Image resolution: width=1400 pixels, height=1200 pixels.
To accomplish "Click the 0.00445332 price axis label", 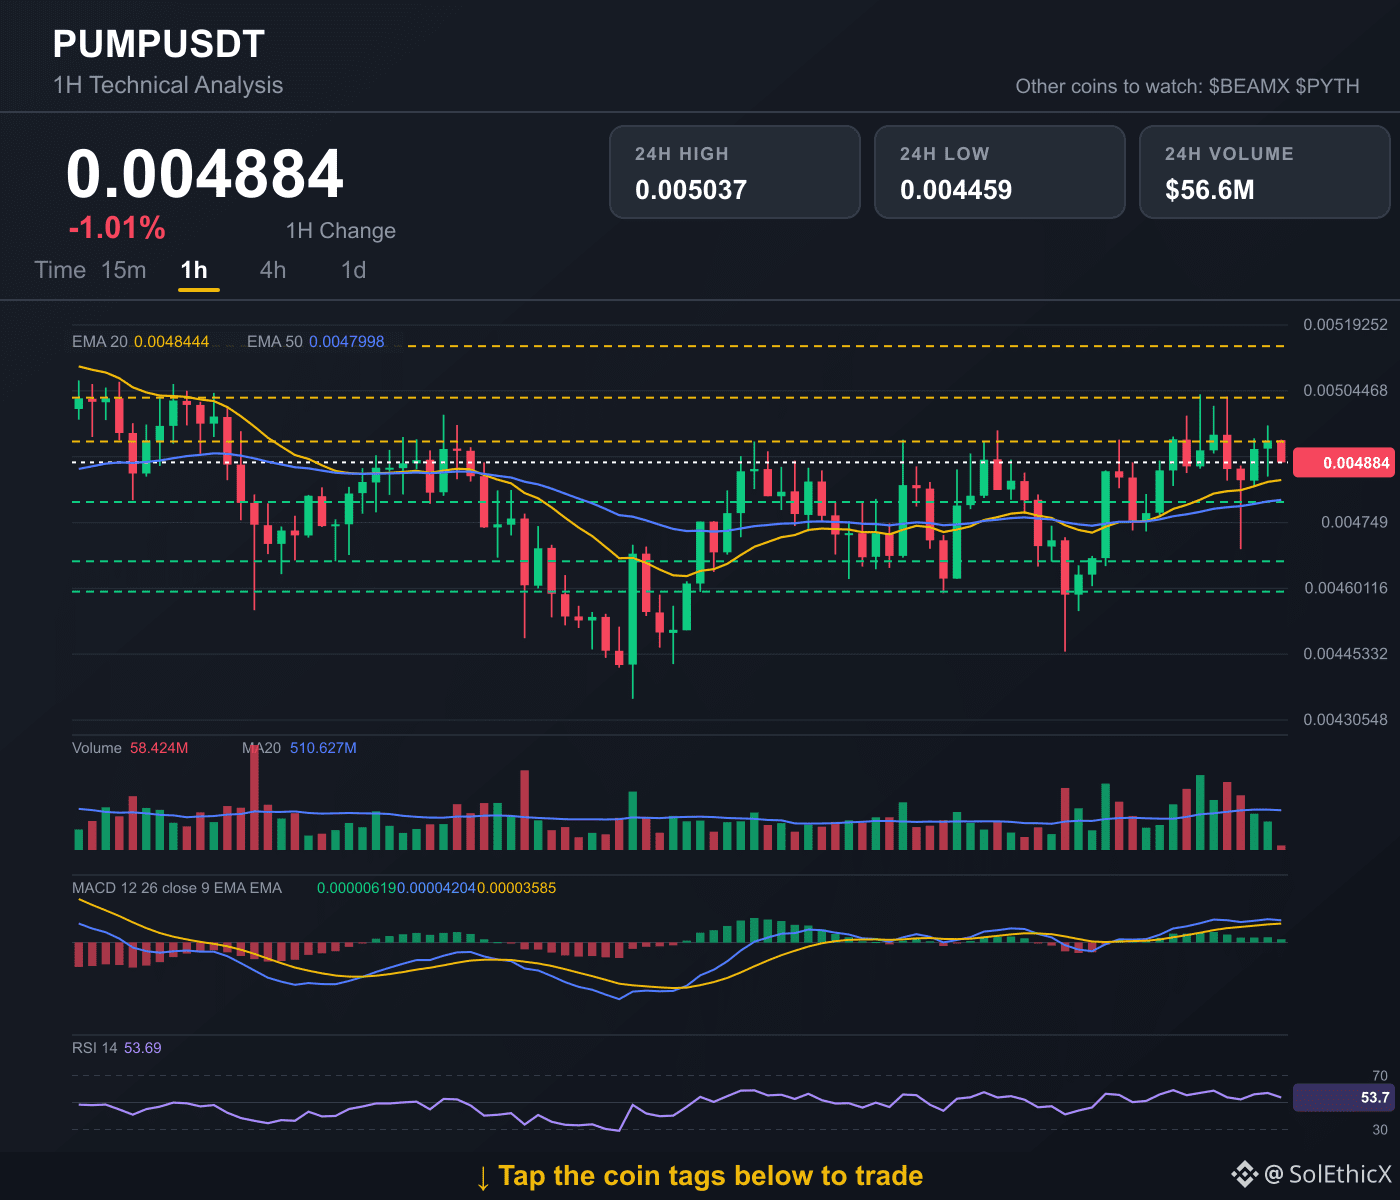I will coord(1345,654).
